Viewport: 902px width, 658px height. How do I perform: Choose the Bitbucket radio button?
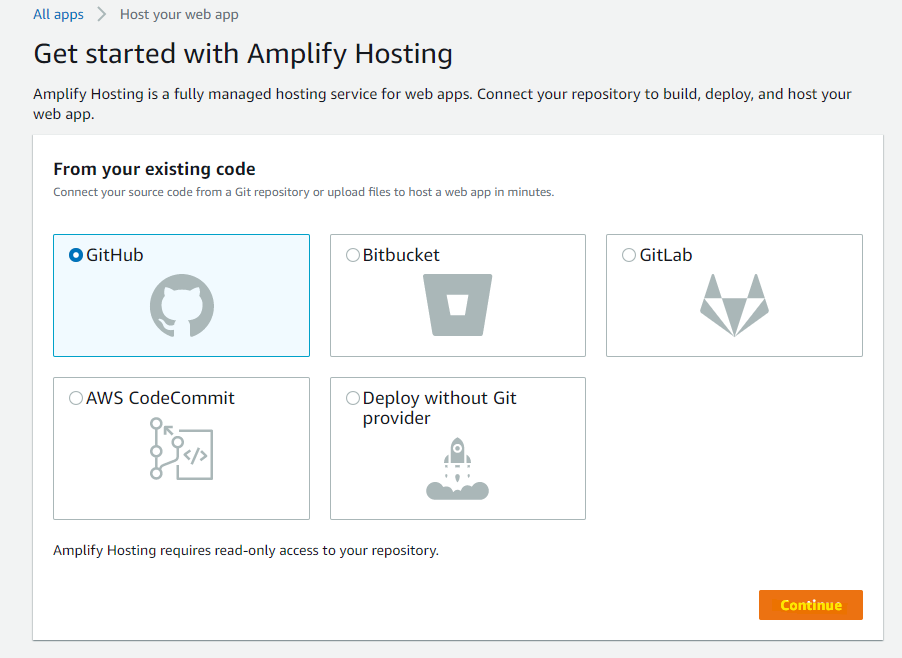(352, 255)
